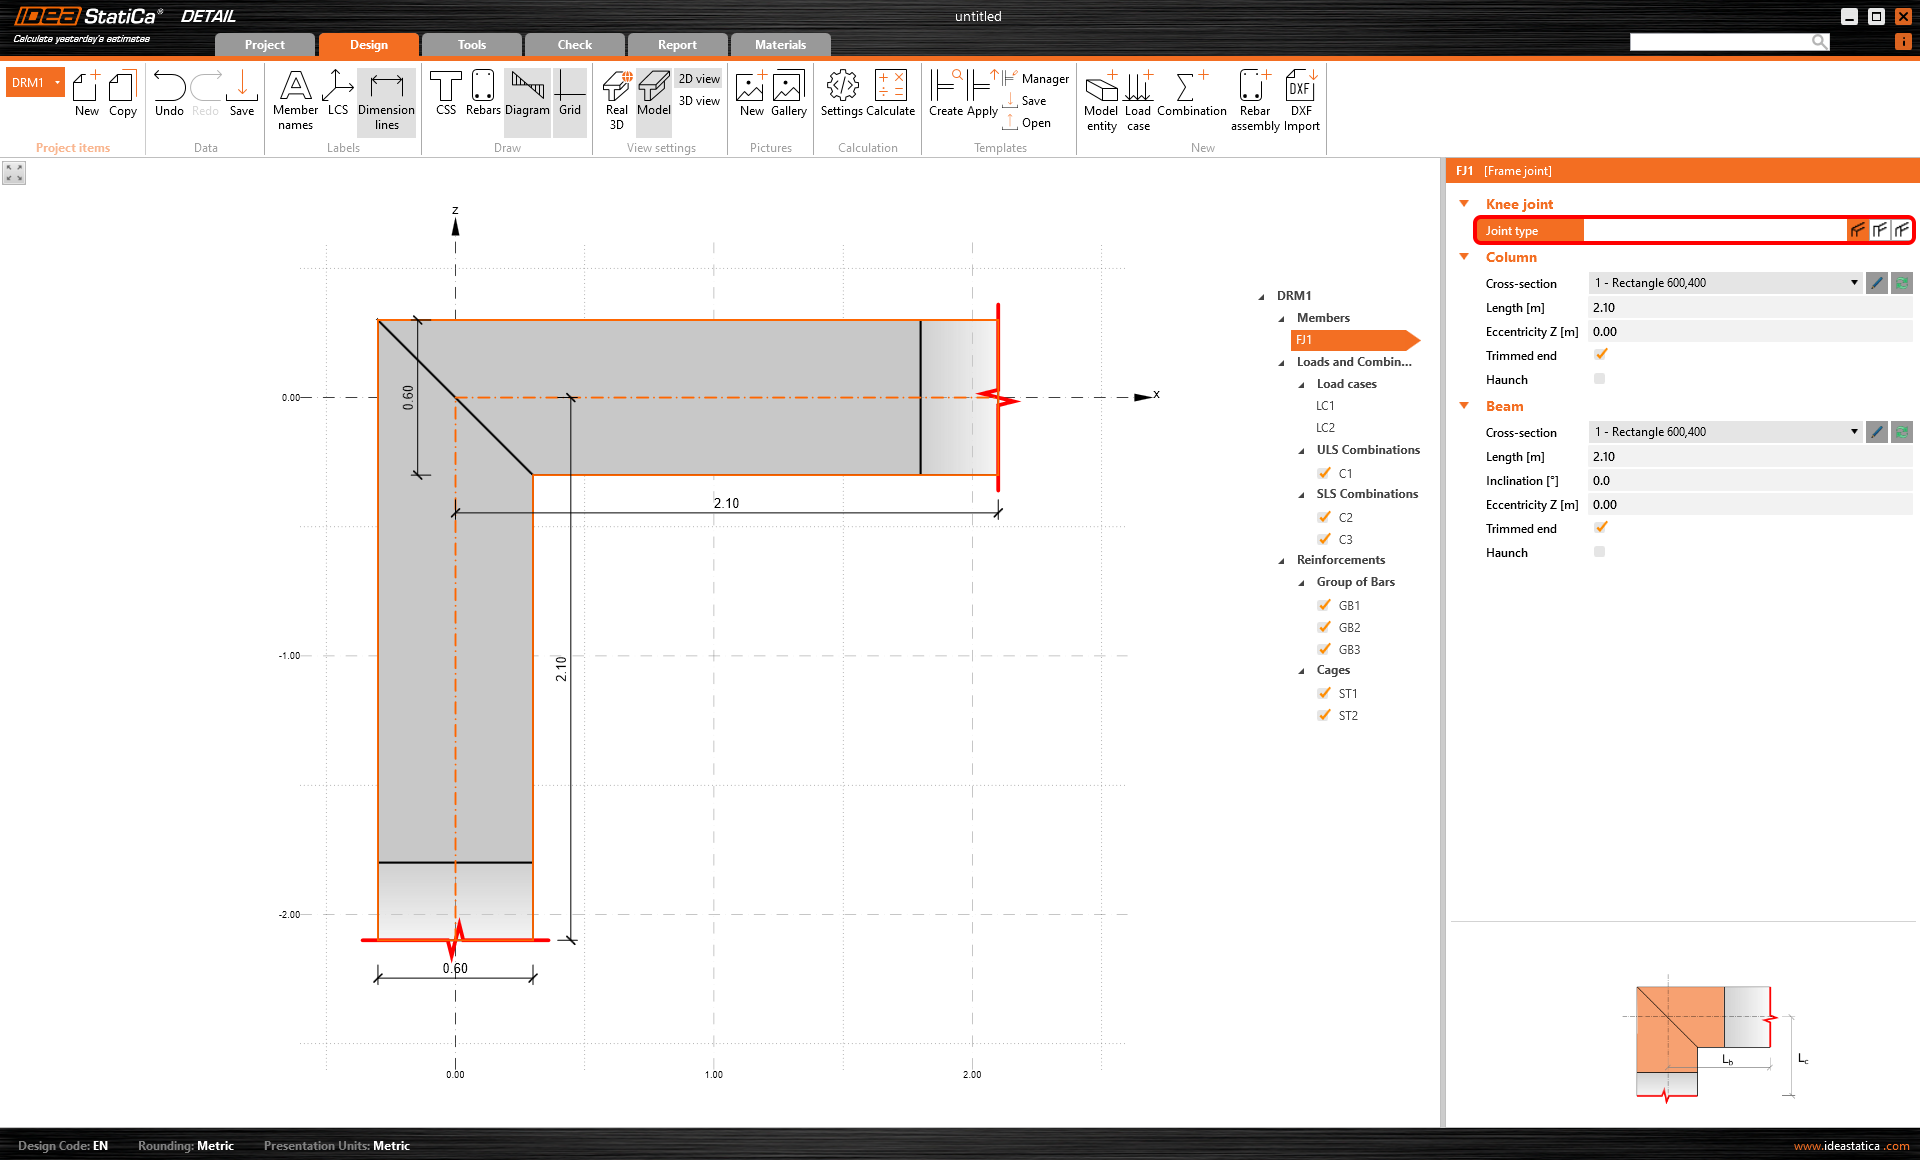Collapse the Reinforcements tree node
The image size is (1920, 1160).
1282,560
